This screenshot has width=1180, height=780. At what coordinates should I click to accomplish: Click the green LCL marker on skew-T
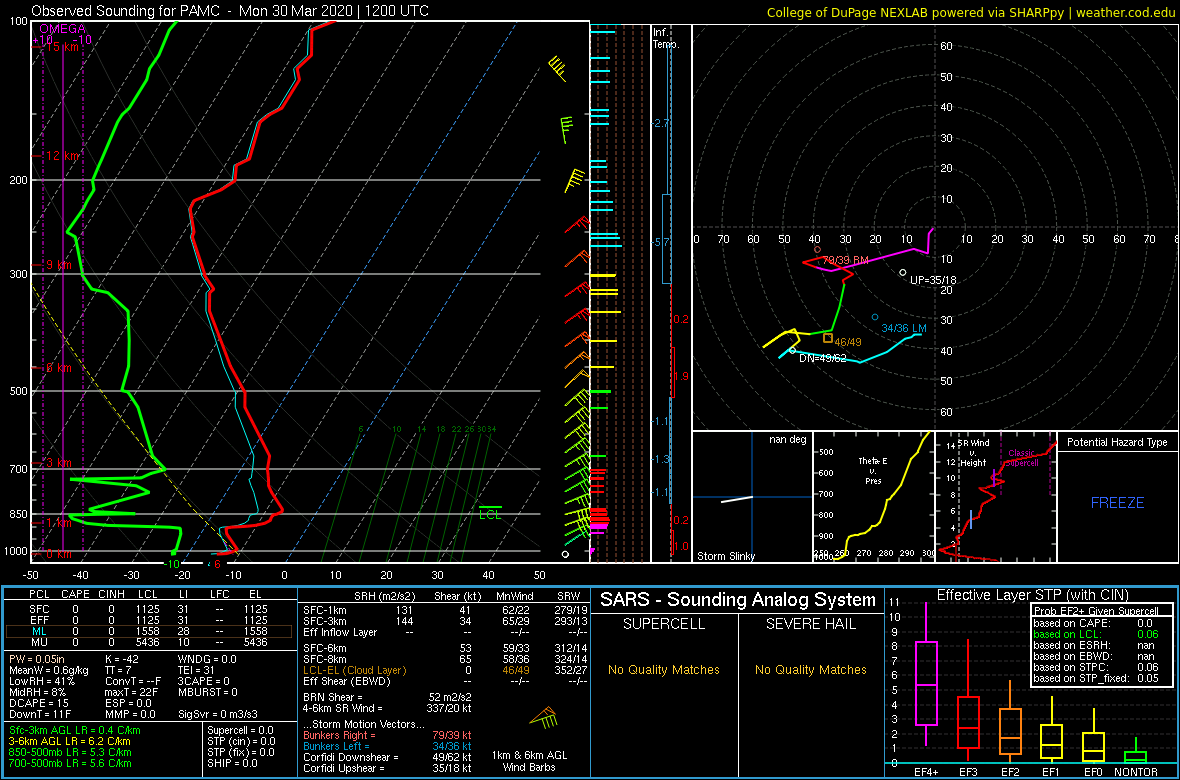490,513
